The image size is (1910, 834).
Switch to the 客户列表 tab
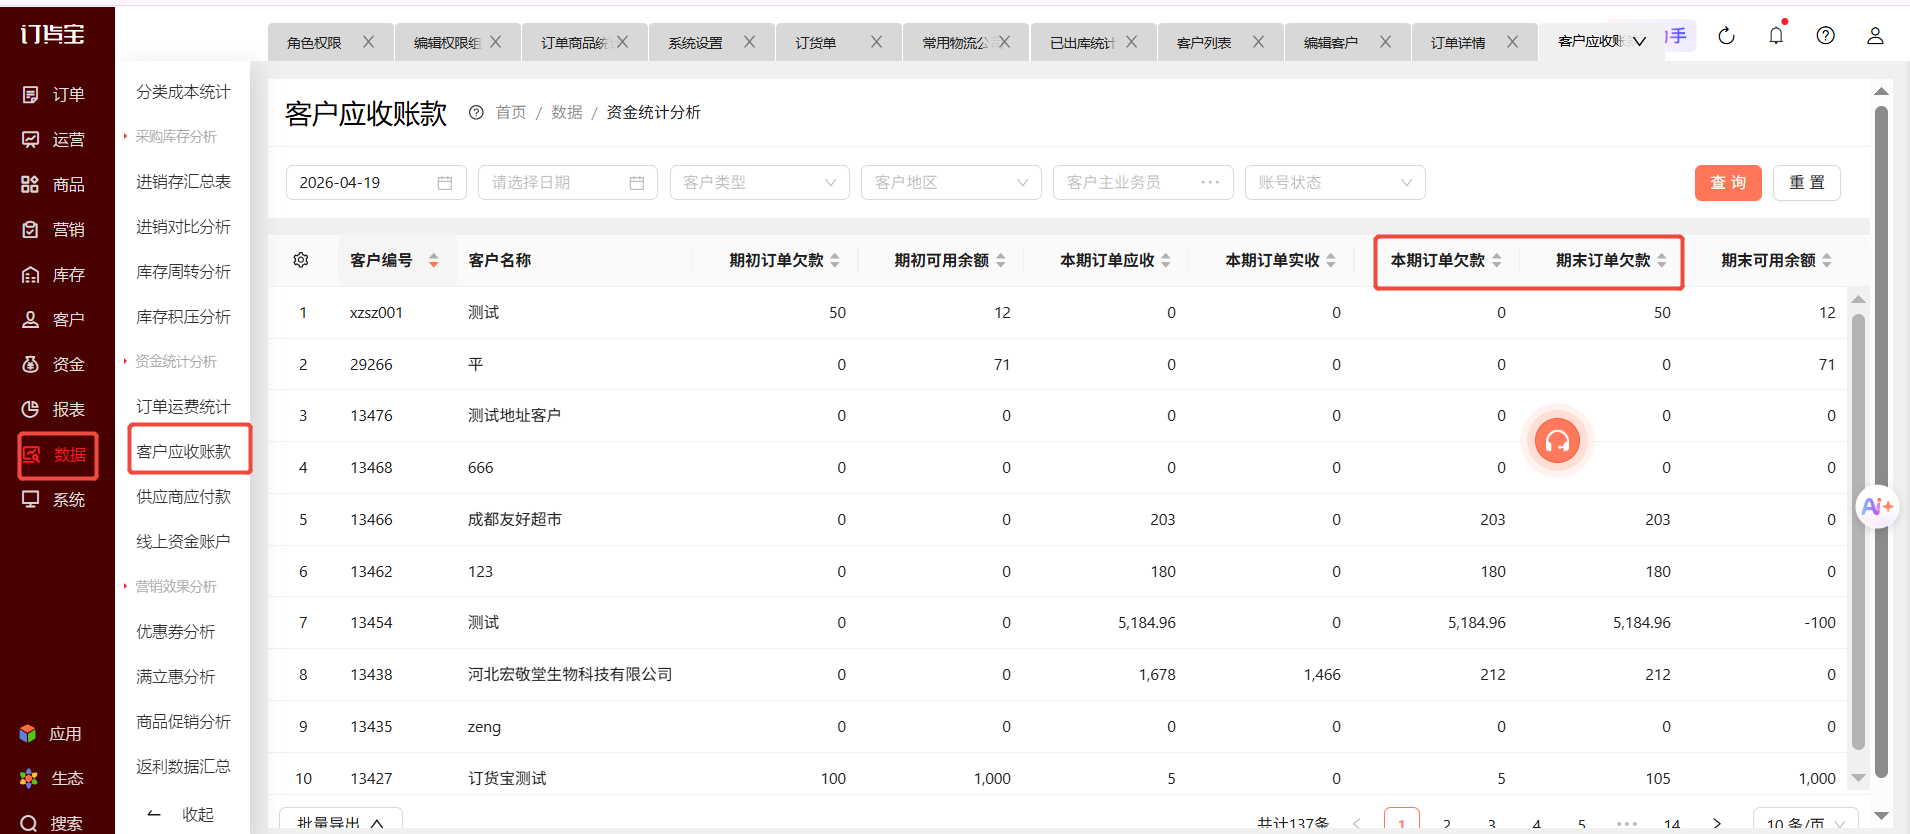click(x=1204, y=43)
